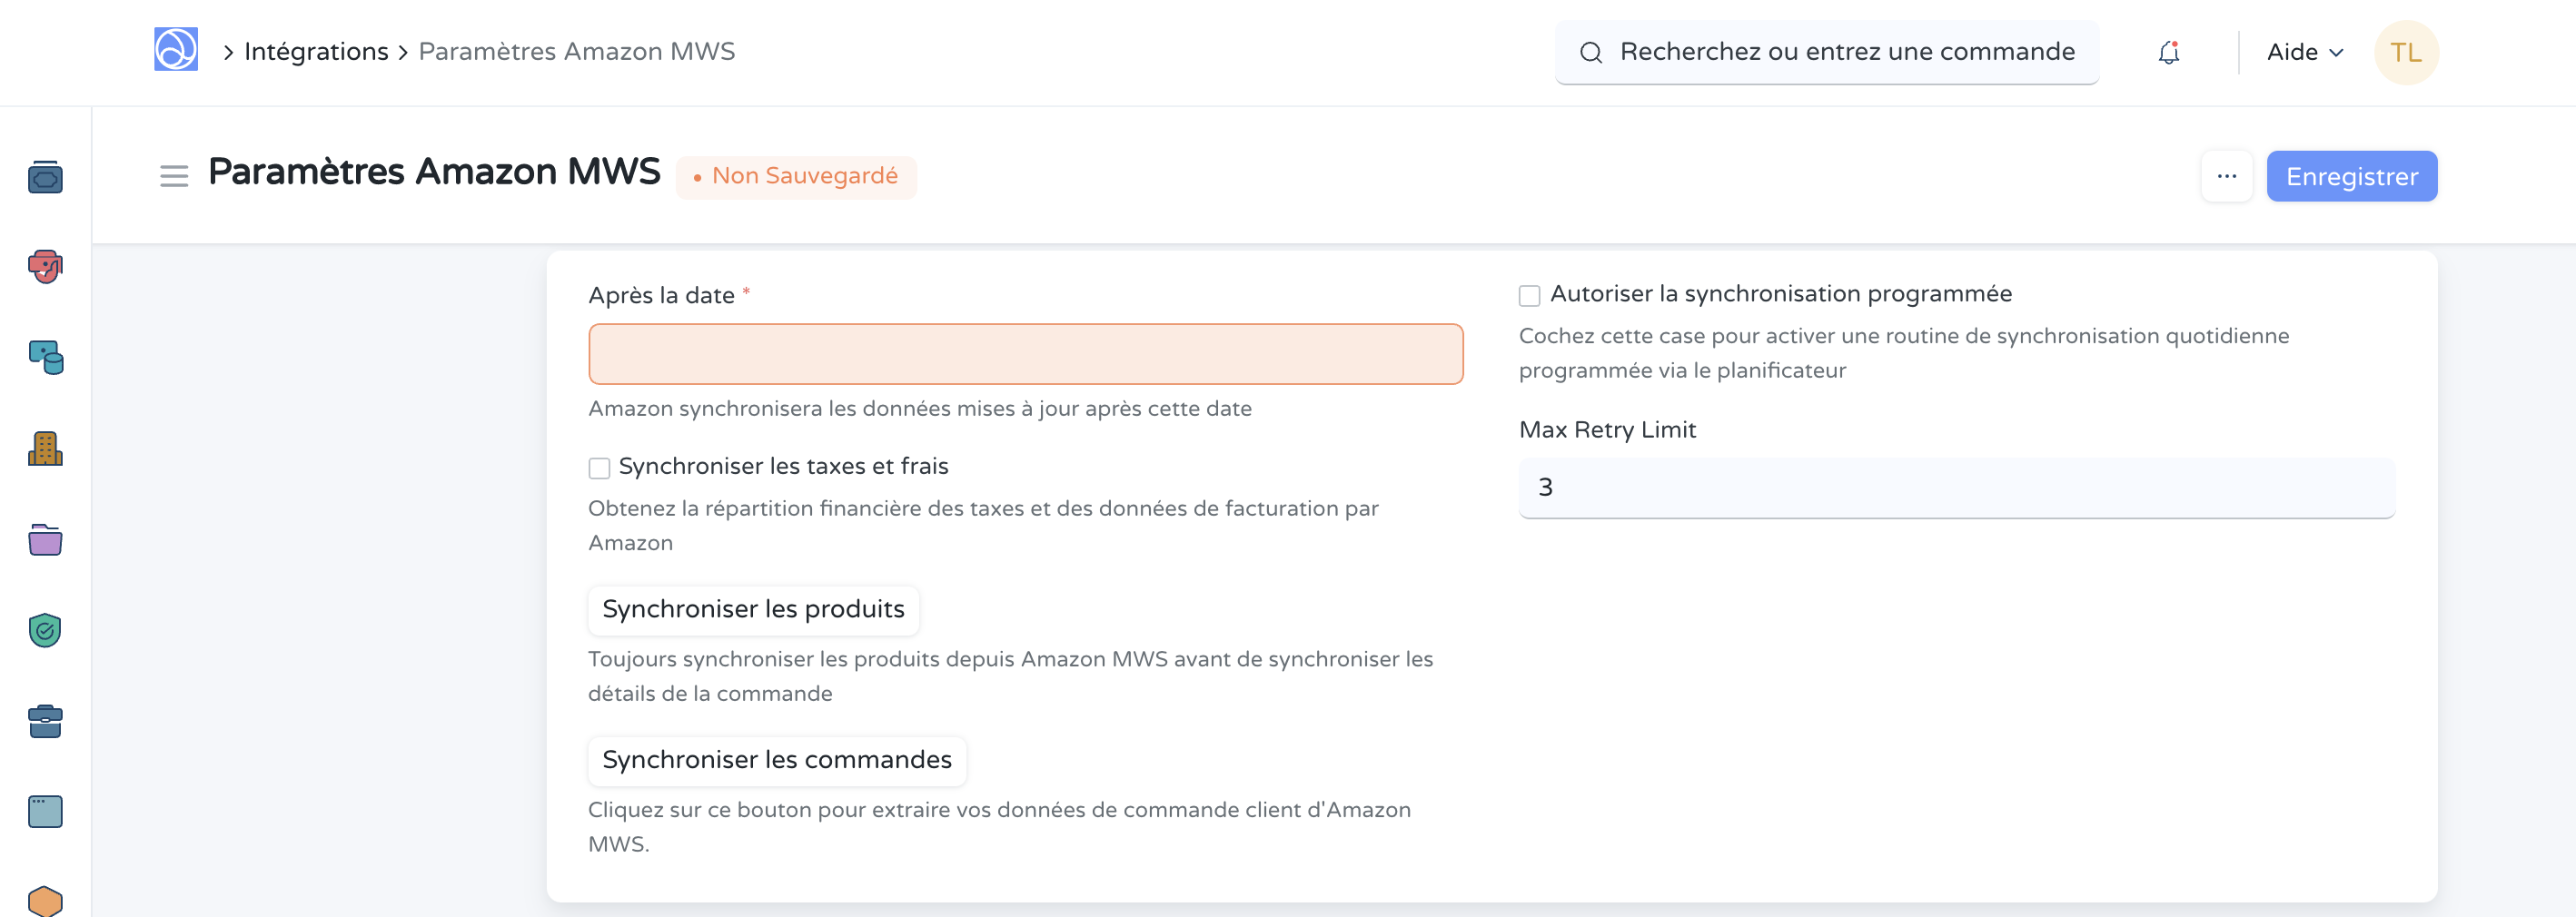Image resolution: width=2576 pixels, height=917 pixels.
Task: Click the Après la date field
Action: coord(1025,354)
